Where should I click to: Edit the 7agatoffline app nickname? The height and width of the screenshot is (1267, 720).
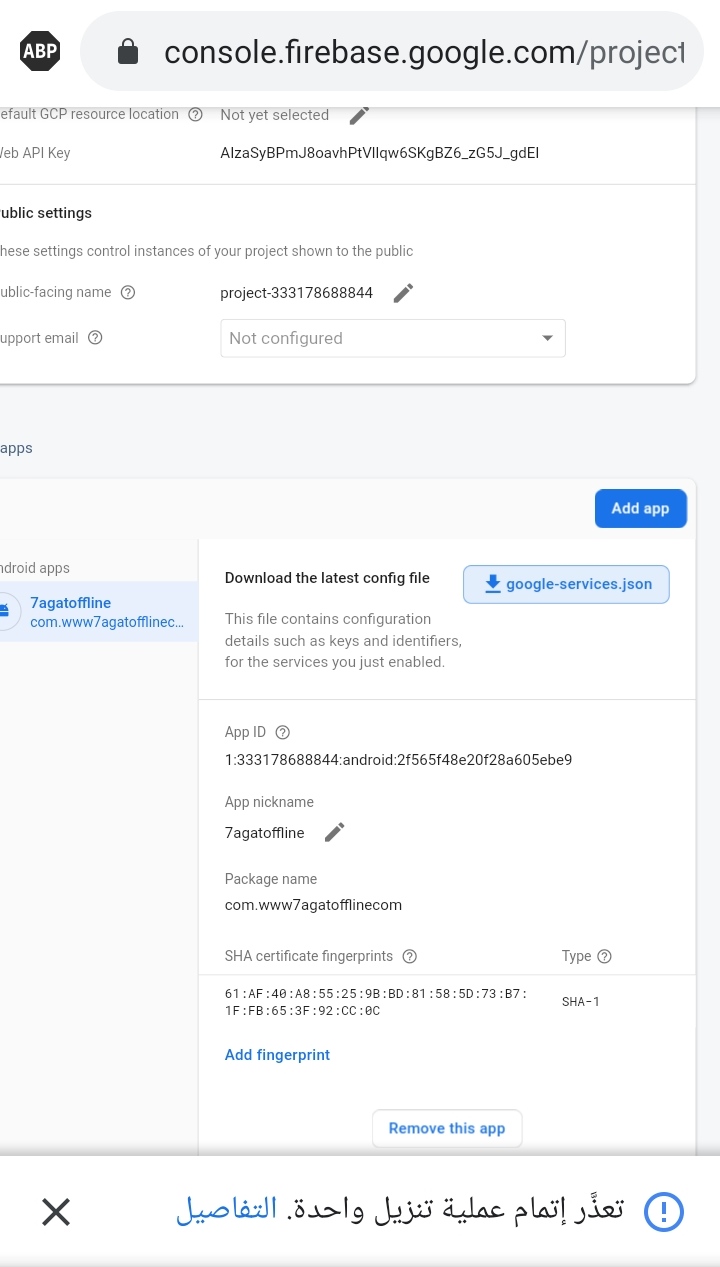(x=335, y=833)
